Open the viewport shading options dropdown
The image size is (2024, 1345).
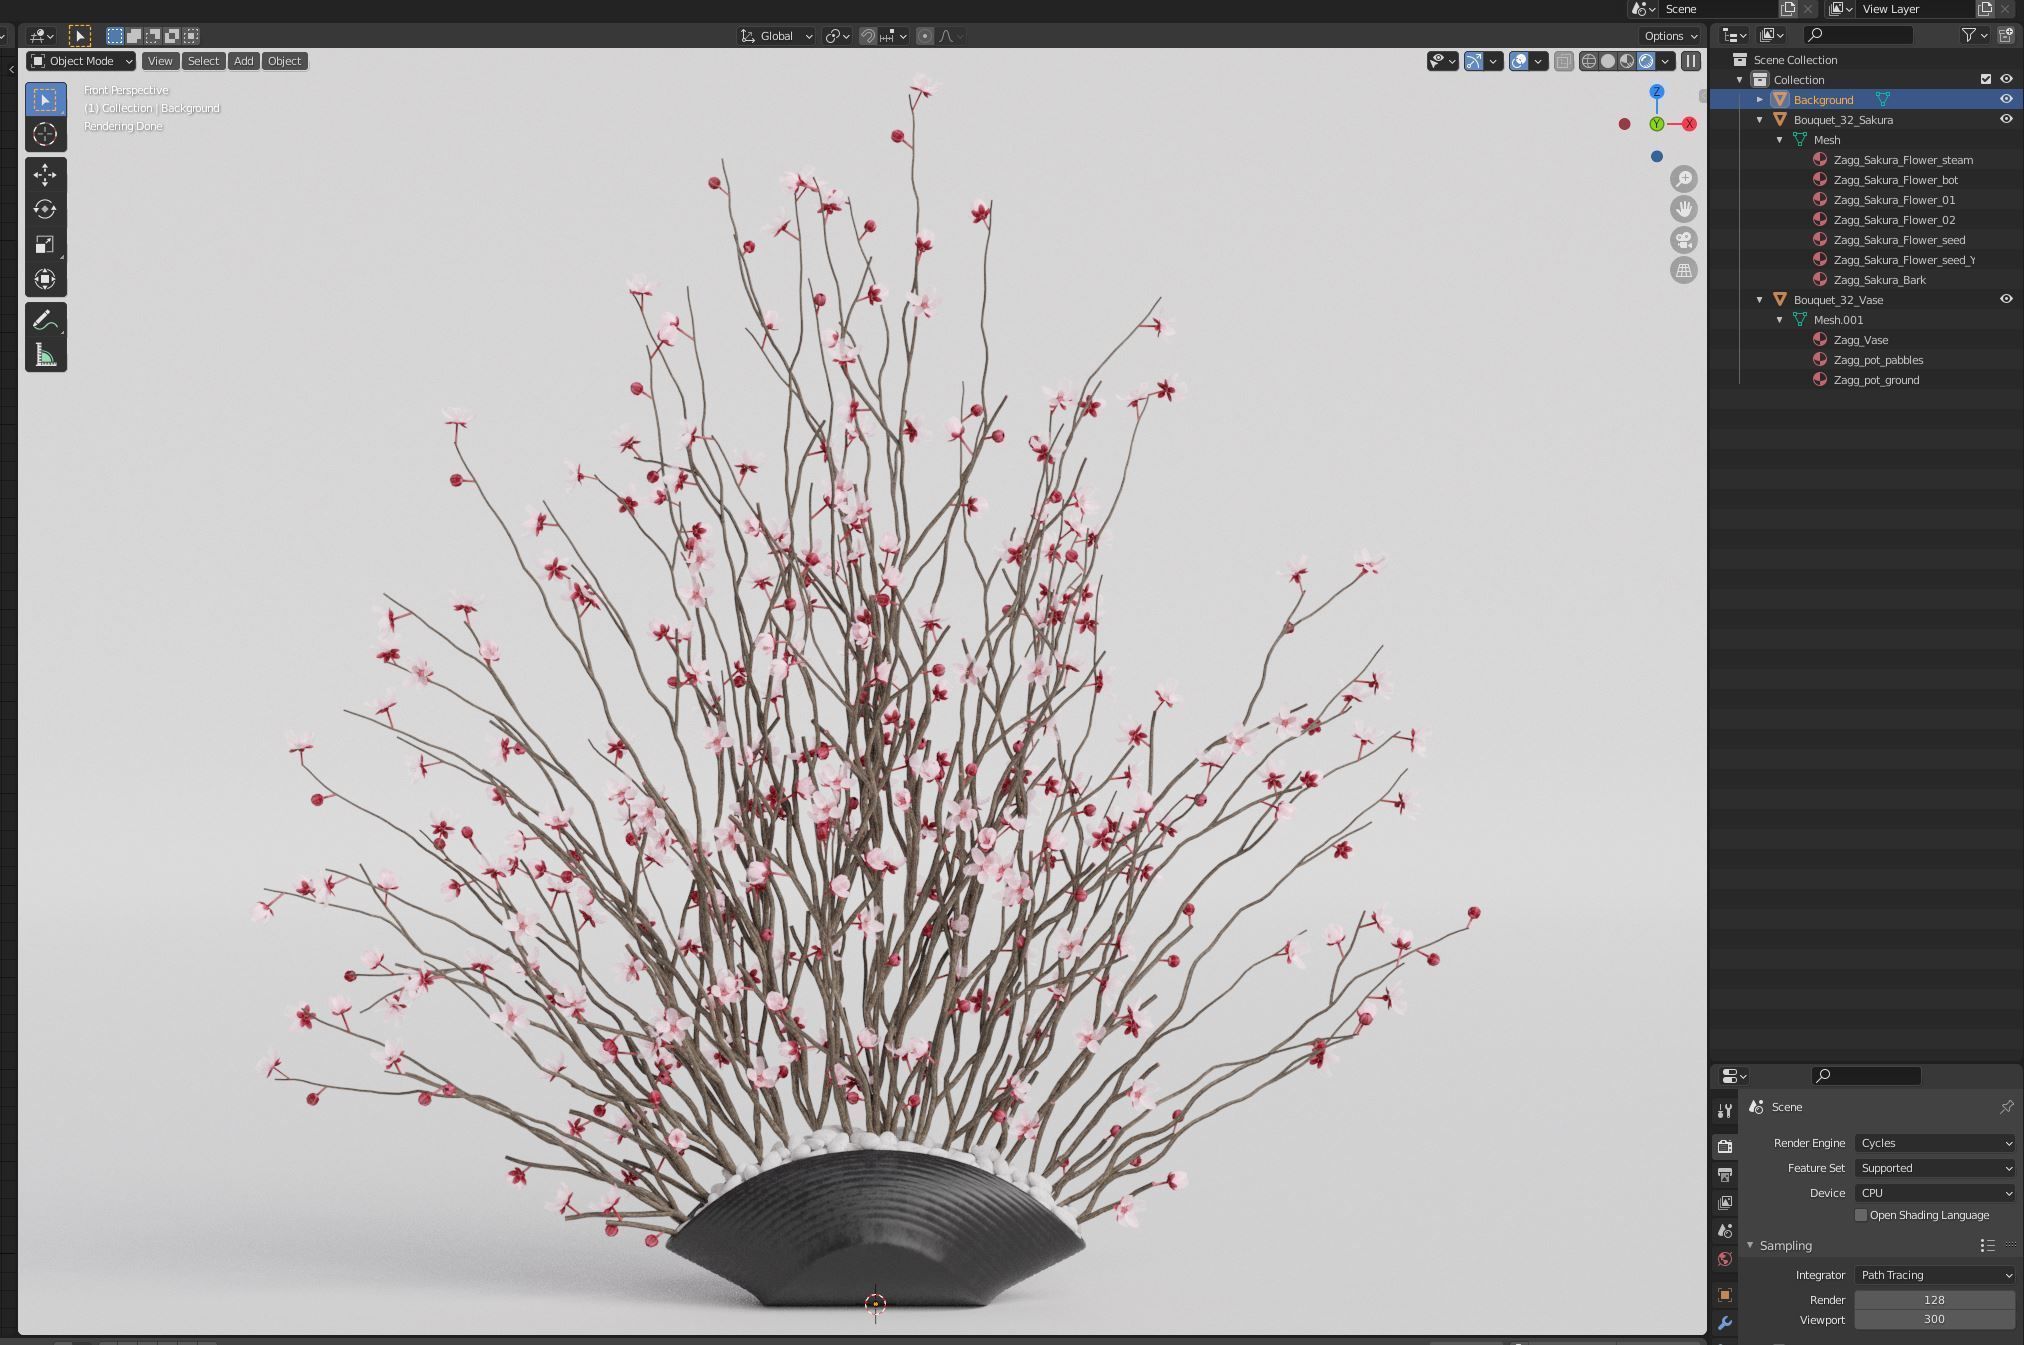click(x=1665, y=61)
